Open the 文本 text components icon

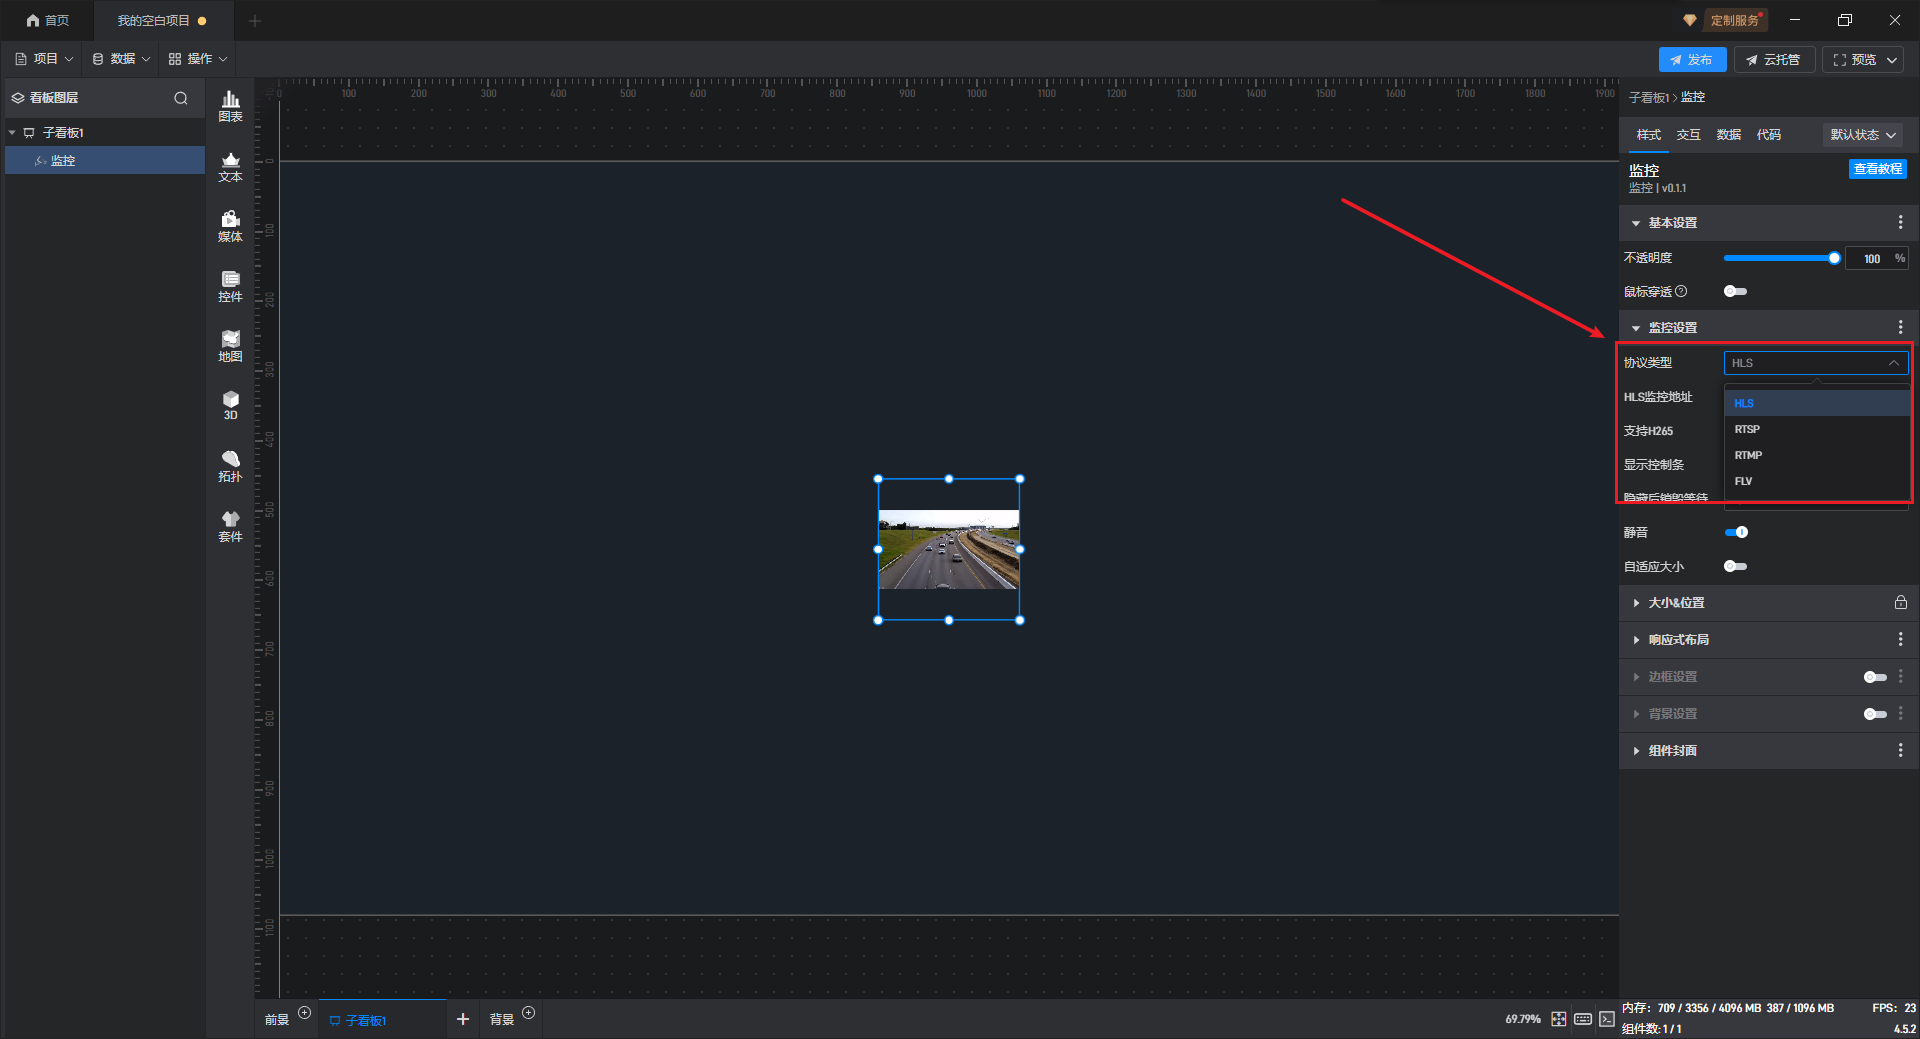[x=230, y=166]
